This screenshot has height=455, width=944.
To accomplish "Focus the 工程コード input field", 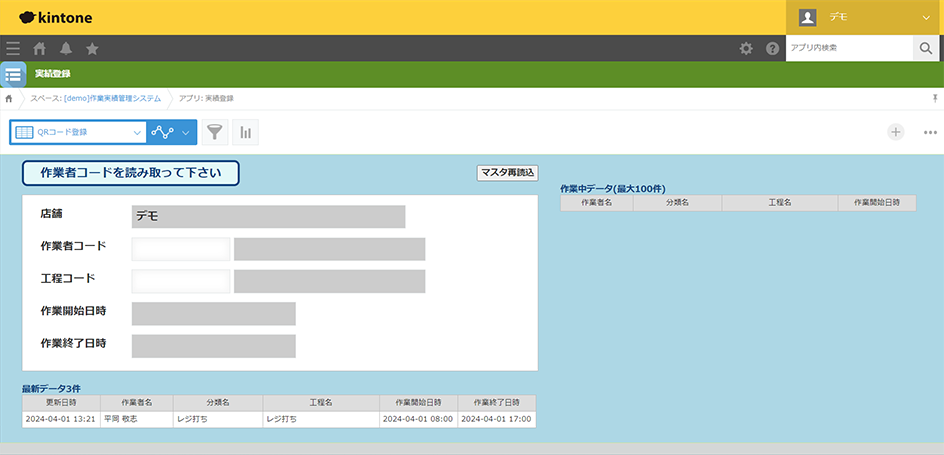I will 181,281.
